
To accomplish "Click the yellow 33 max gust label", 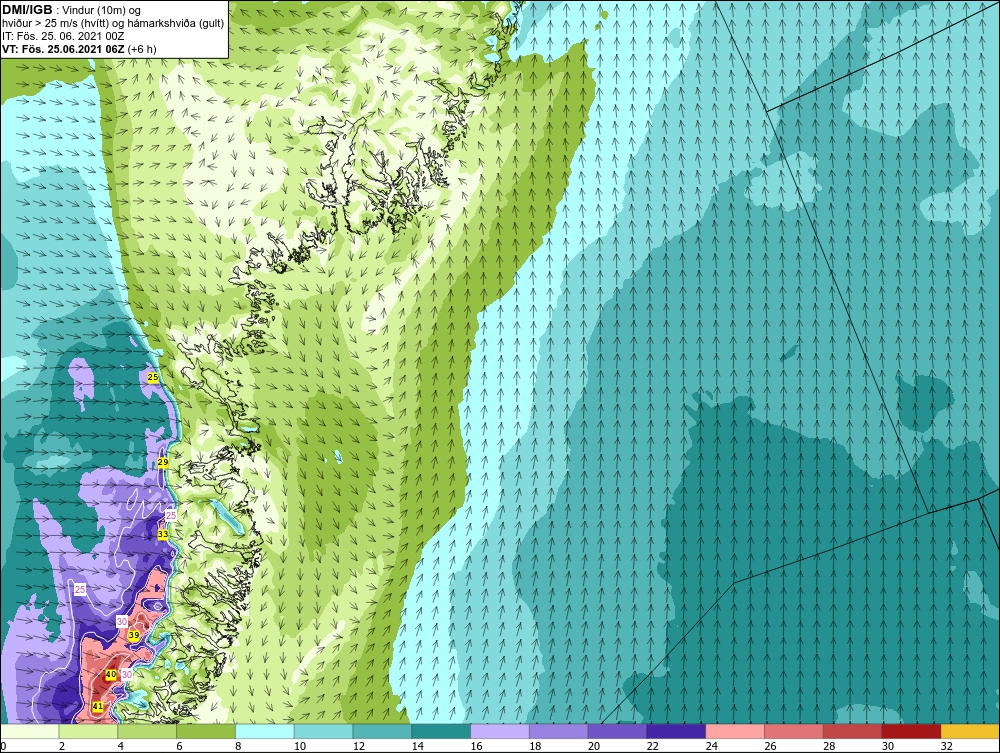I will 163,534.
